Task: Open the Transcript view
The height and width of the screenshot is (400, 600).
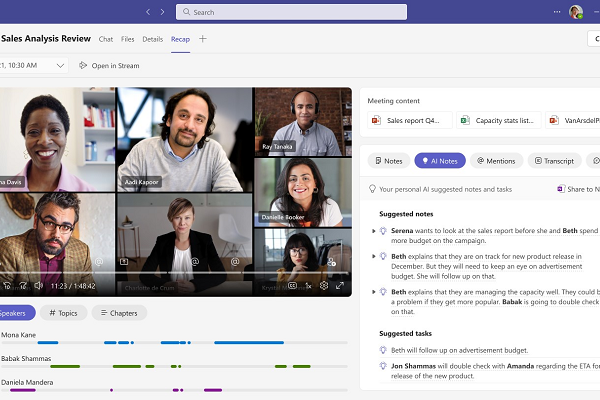Action: pyautogui.click(x=554, y=161)
